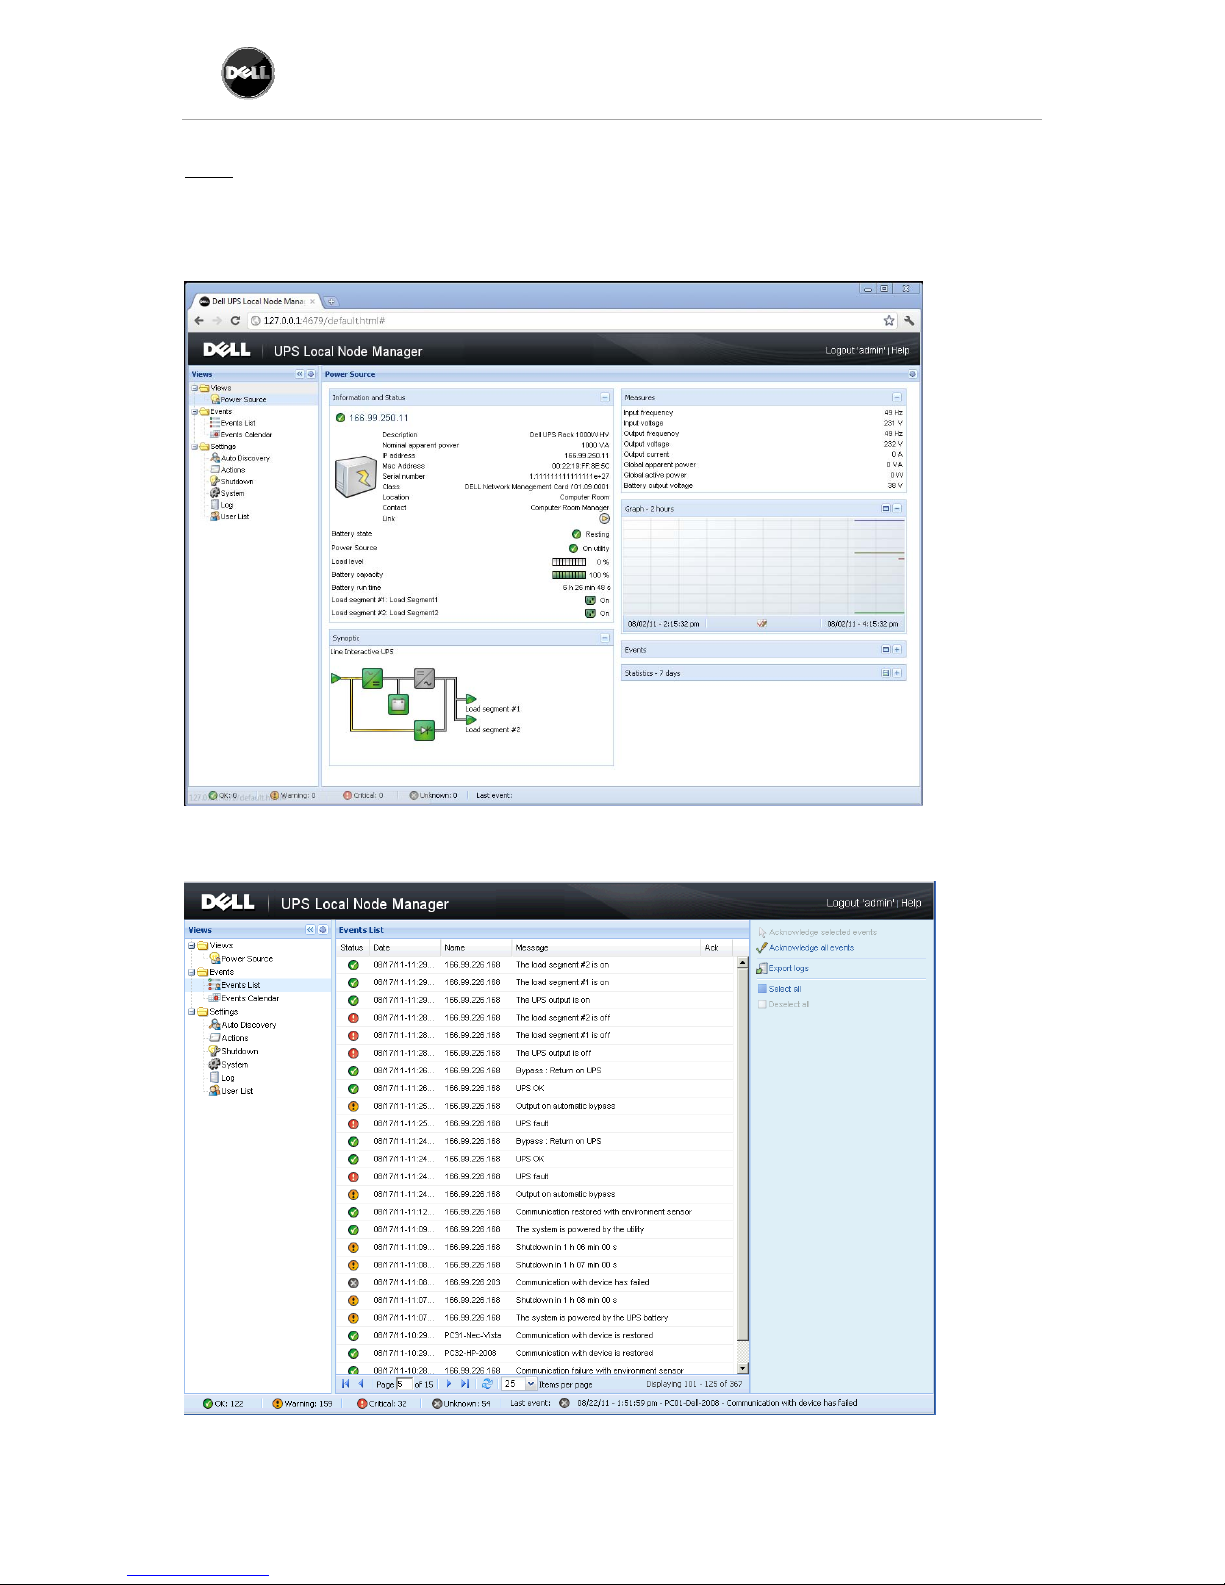Click the Warning: 159 status bar indicator
The width and height of the screenshot is (1225, 1585).
coord(302,1403)
